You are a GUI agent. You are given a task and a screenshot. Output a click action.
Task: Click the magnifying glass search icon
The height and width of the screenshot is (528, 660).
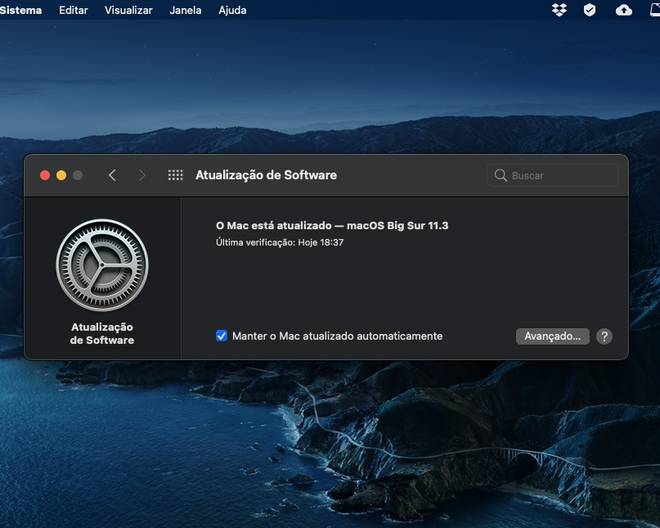click(x=500, y=175)
